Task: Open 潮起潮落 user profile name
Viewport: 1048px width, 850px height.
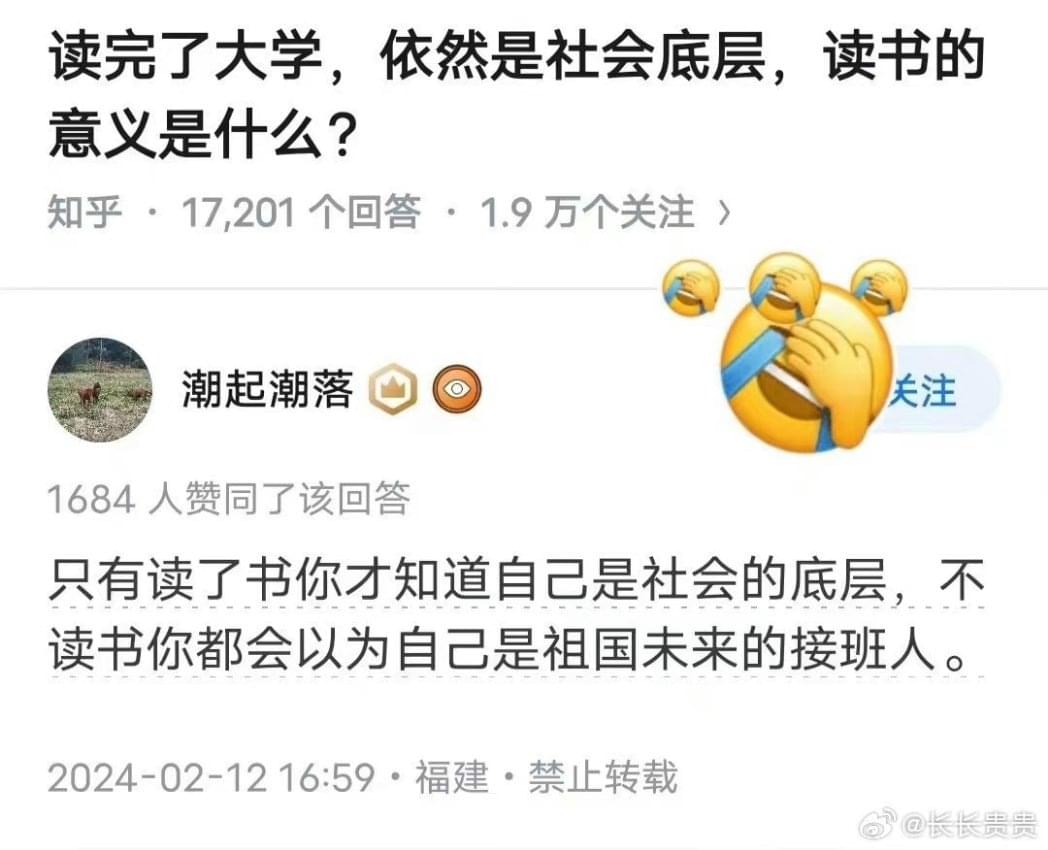Action: point(267,389)
